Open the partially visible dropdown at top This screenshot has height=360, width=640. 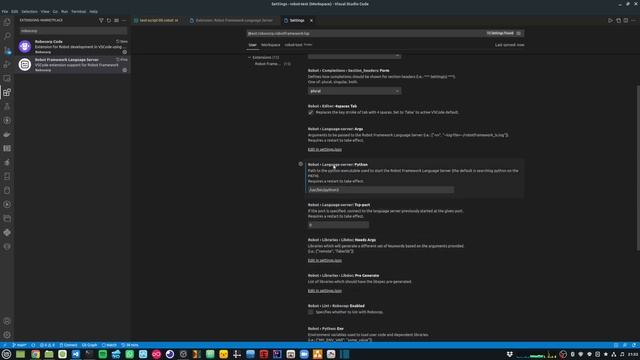click(x=354, y=56)
